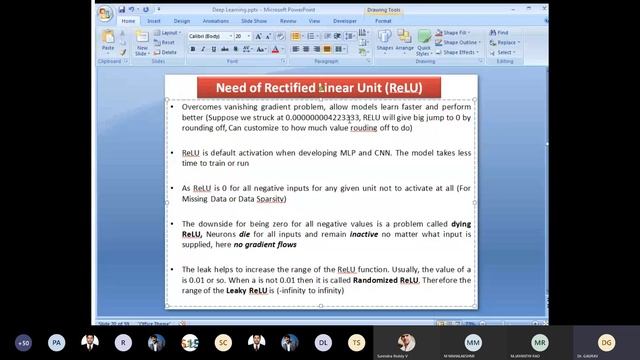Screen dimensions: 640x360
Task: Open the Arrange menu
Action: point(404,41)
